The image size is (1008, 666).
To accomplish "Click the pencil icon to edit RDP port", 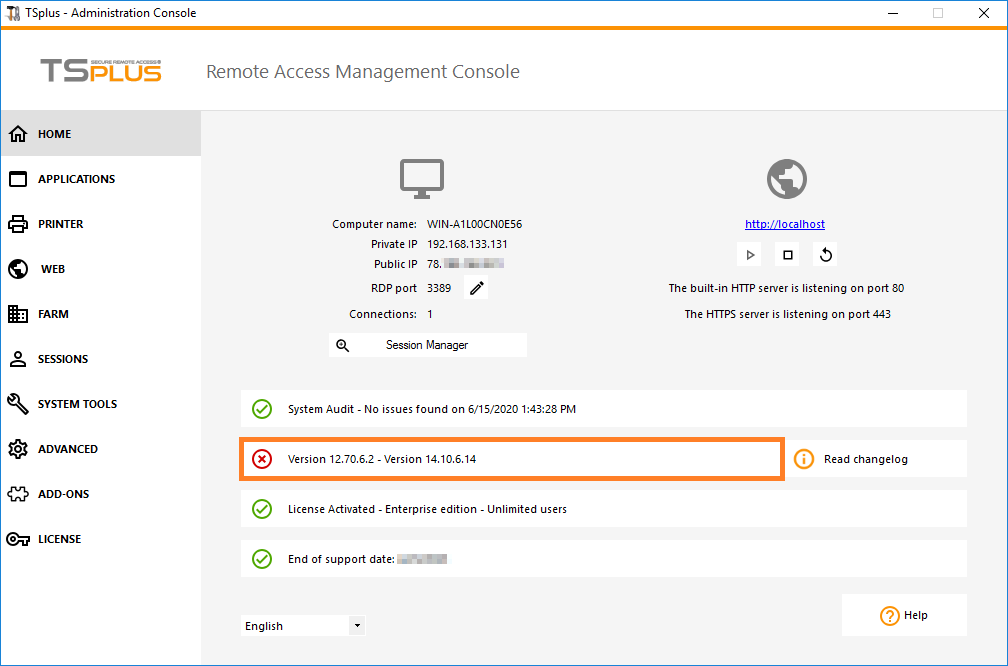I will click(x=477, y=289).
